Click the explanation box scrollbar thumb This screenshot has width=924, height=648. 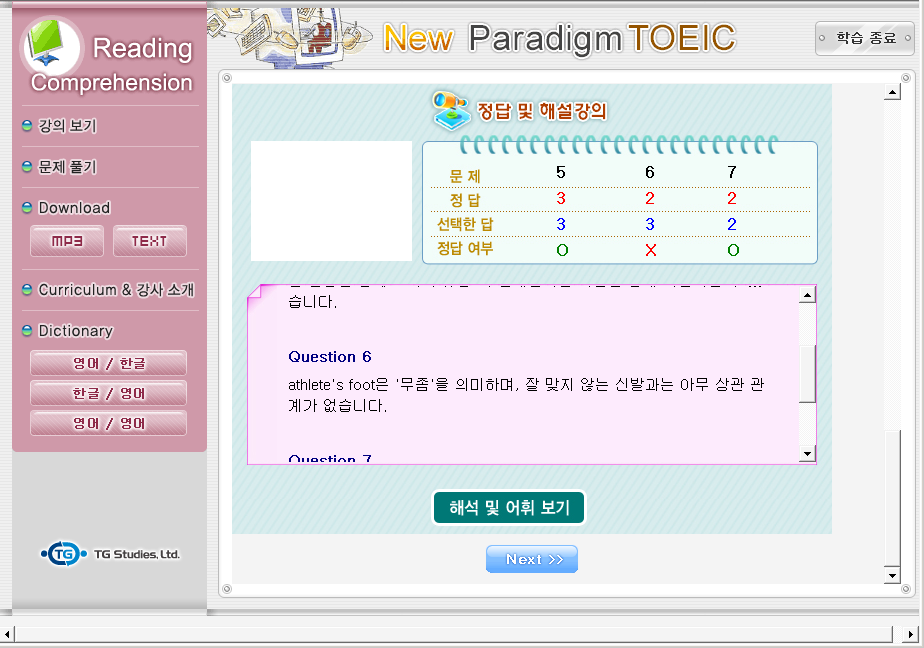point(807,373)
